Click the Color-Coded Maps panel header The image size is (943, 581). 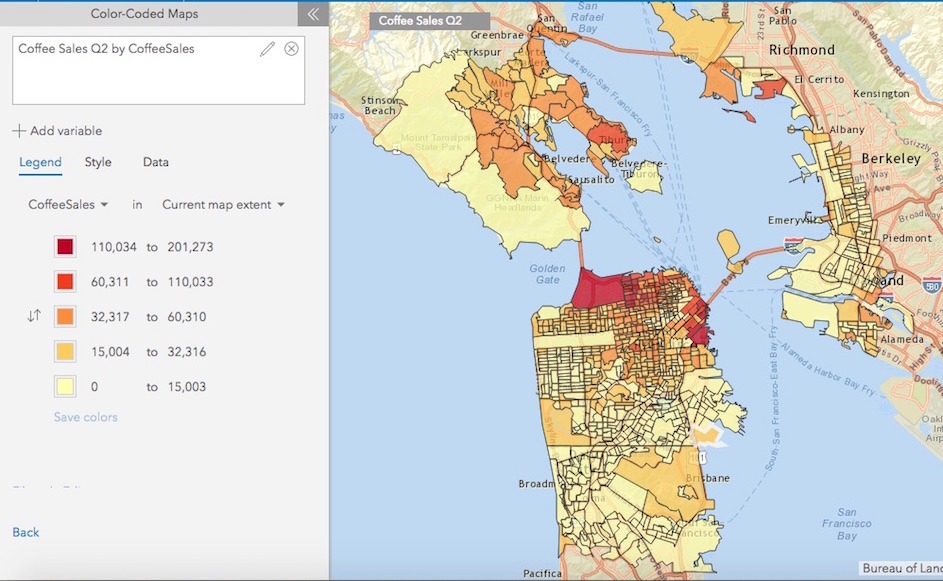pos(144,14)
